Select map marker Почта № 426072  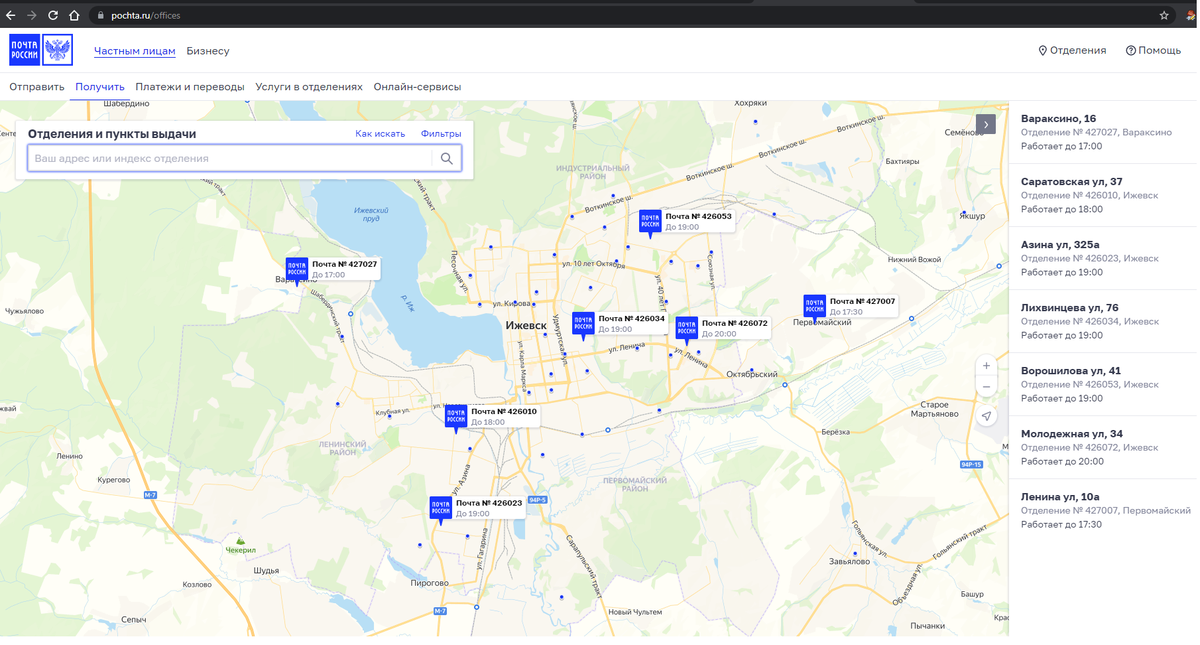point(722,328)
